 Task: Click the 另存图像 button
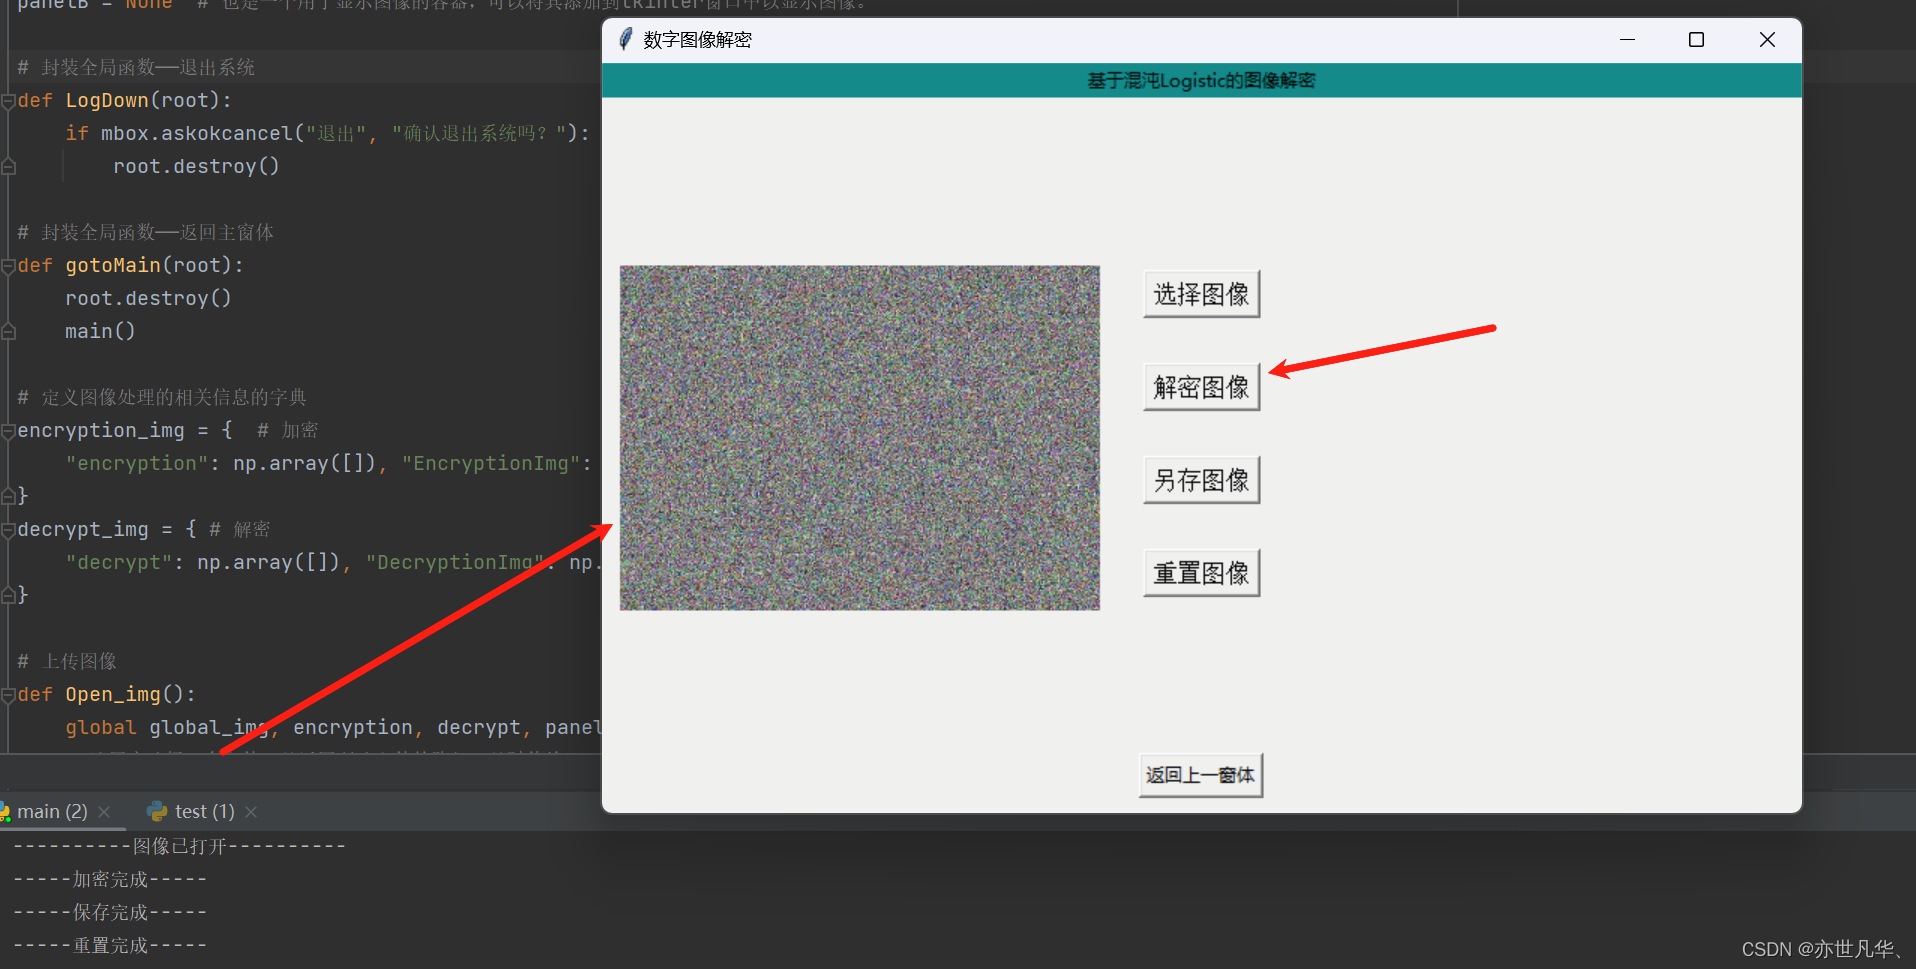pos(1201,480)
